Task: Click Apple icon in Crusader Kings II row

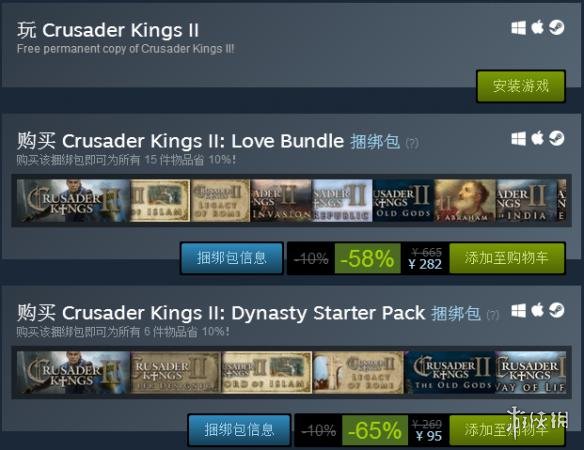Action: [x=537, y=27]
